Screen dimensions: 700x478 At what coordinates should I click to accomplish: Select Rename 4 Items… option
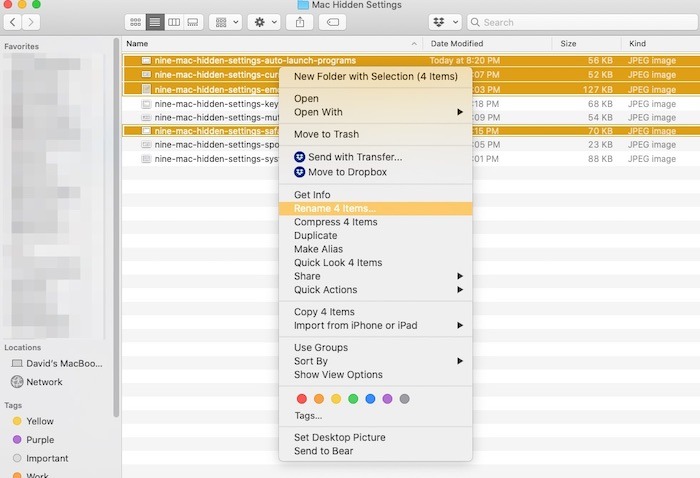coord(375,208)
